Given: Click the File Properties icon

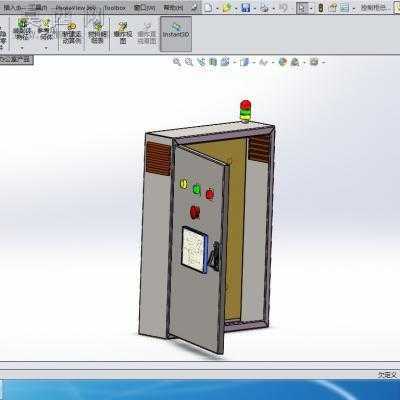Looking at the screenshot, I should (x=333, y=8).
